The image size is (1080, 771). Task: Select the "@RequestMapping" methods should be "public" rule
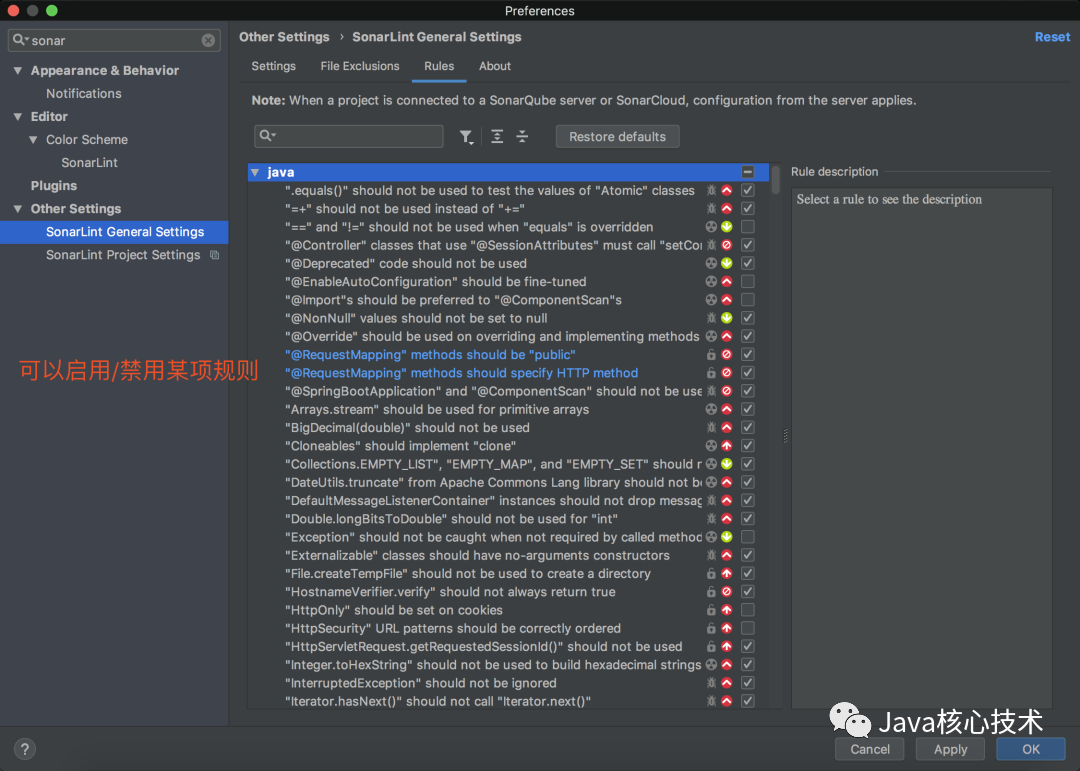(430, 355)
